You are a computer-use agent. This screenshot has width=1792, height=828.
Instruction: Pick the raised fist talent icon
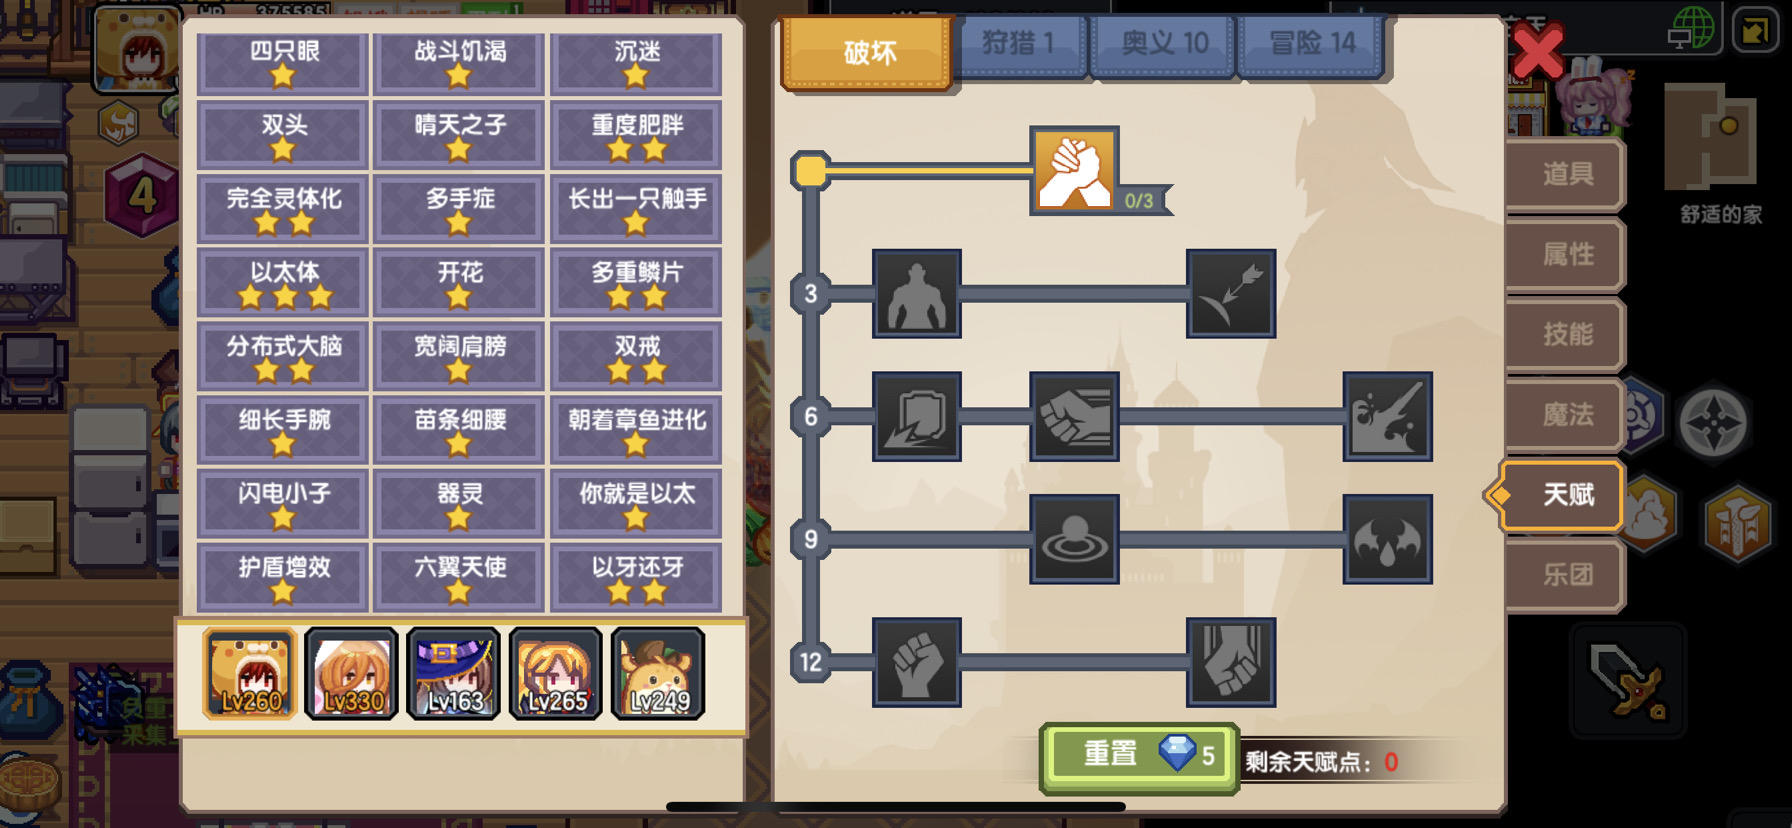pos(917,662)
